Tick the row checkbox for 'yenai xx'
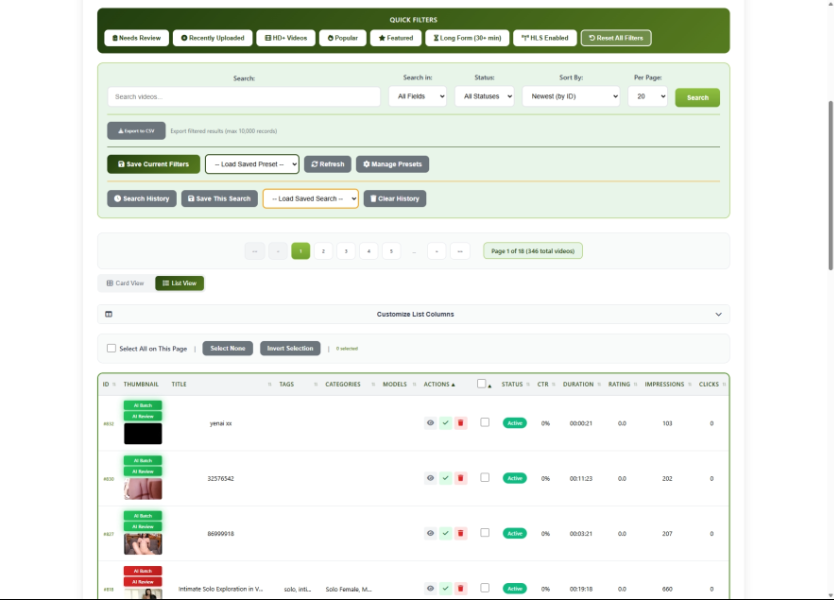 tap(485, 422)
